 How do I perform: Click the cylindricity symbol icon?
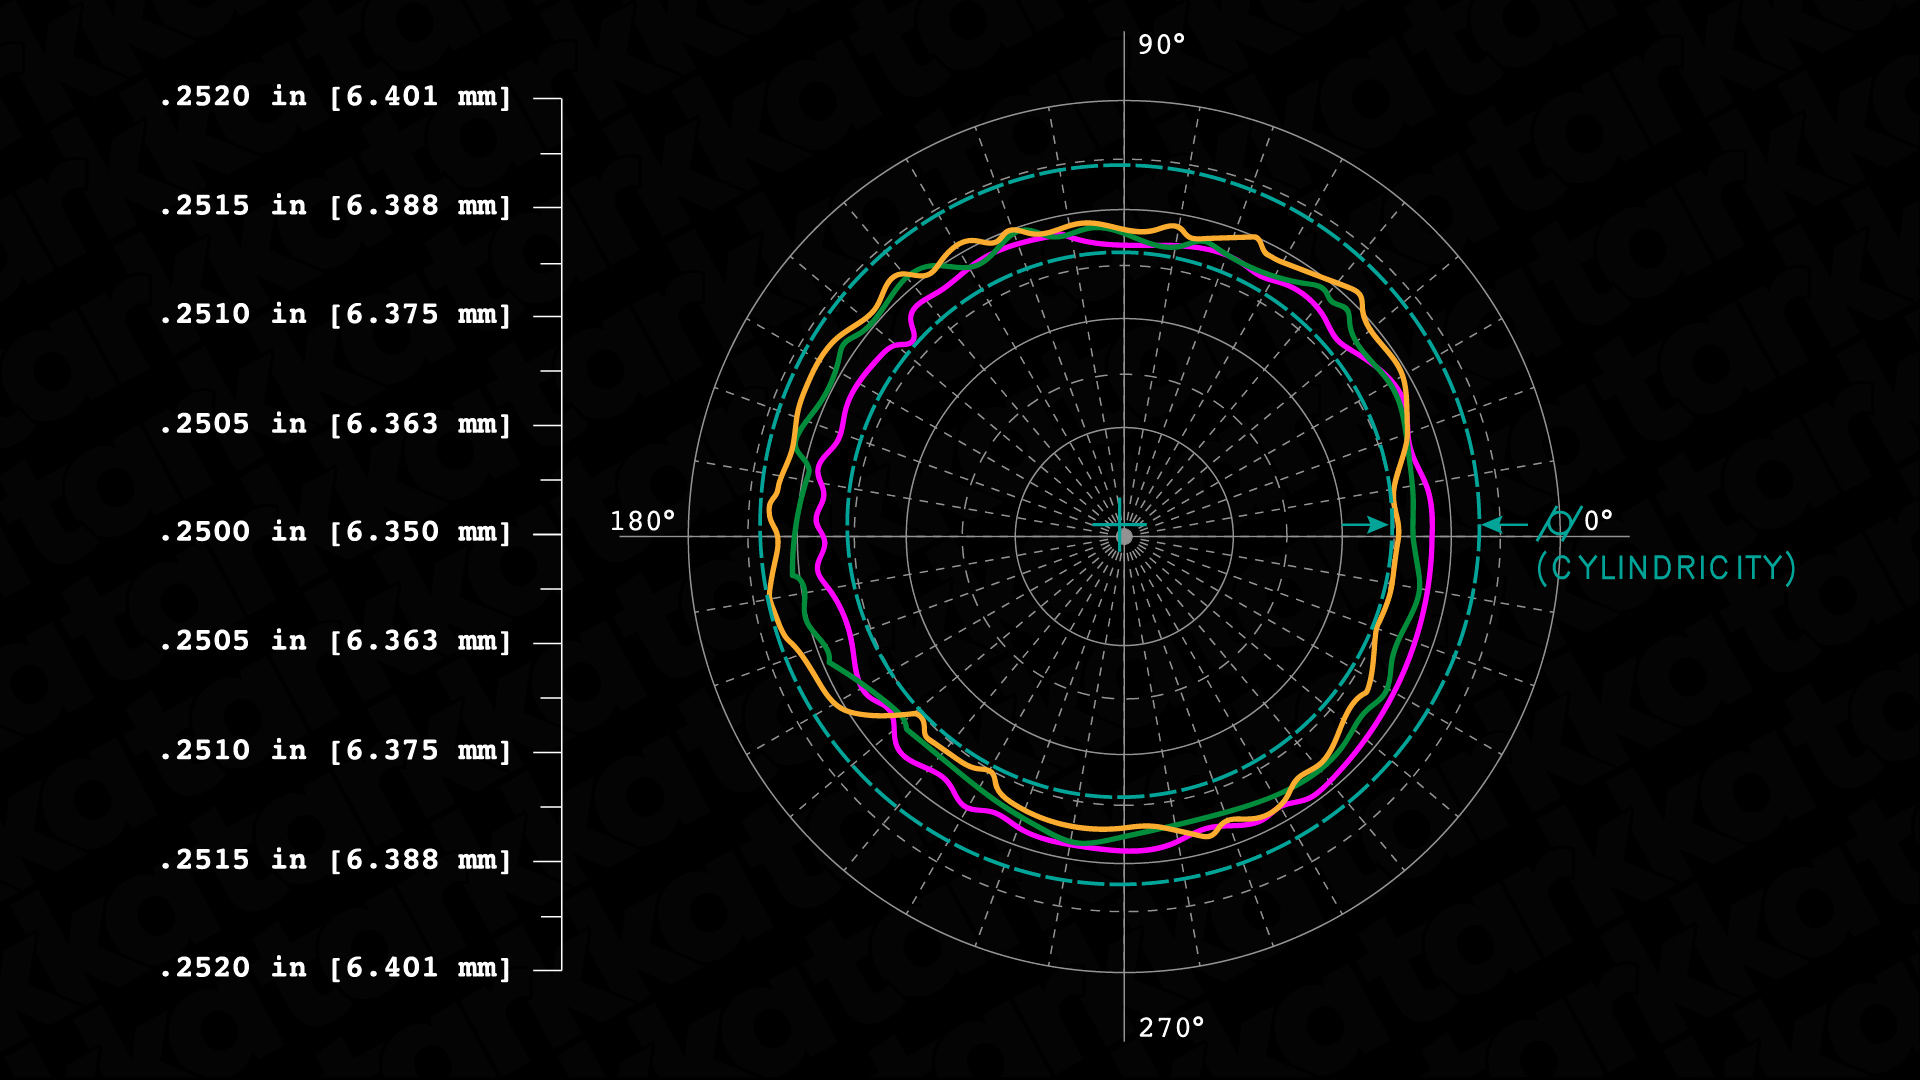pos(1559,522)
